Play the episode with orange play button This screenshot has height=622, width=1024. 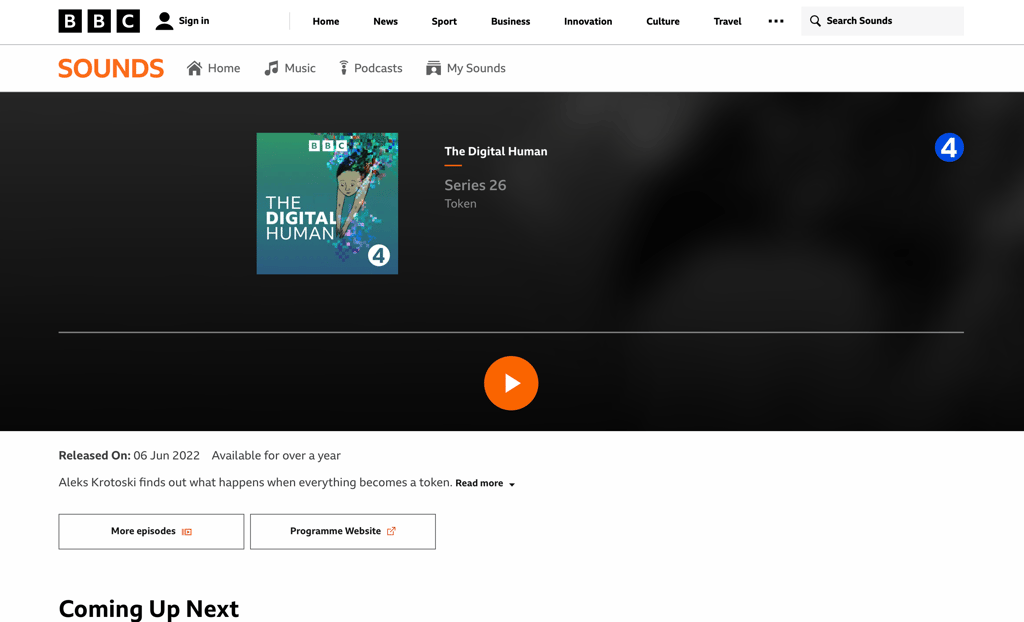pos(511,384)
